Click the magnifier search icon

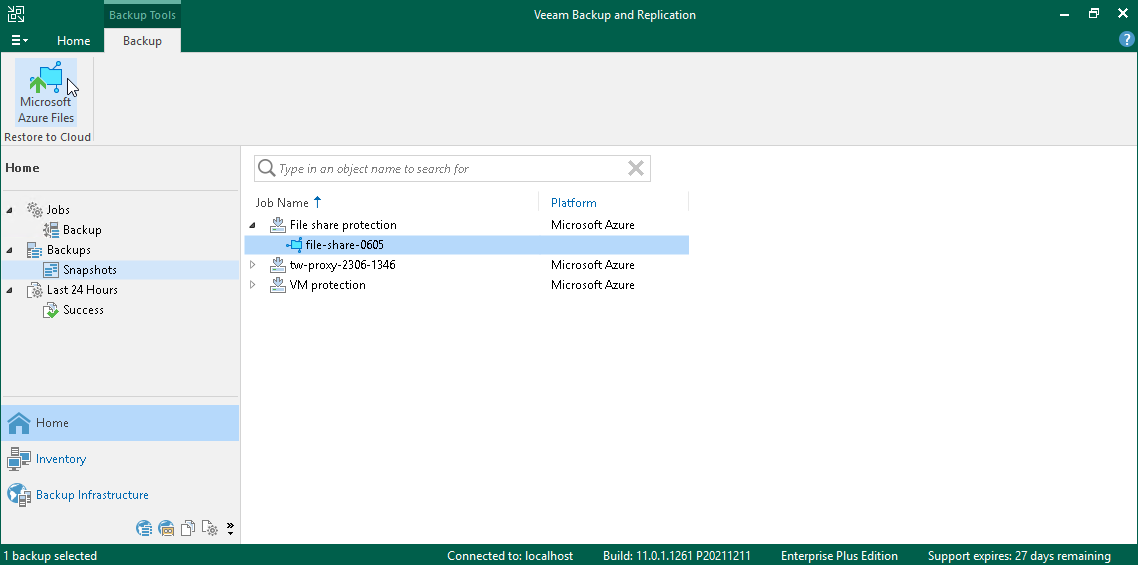tap(266, 168)
